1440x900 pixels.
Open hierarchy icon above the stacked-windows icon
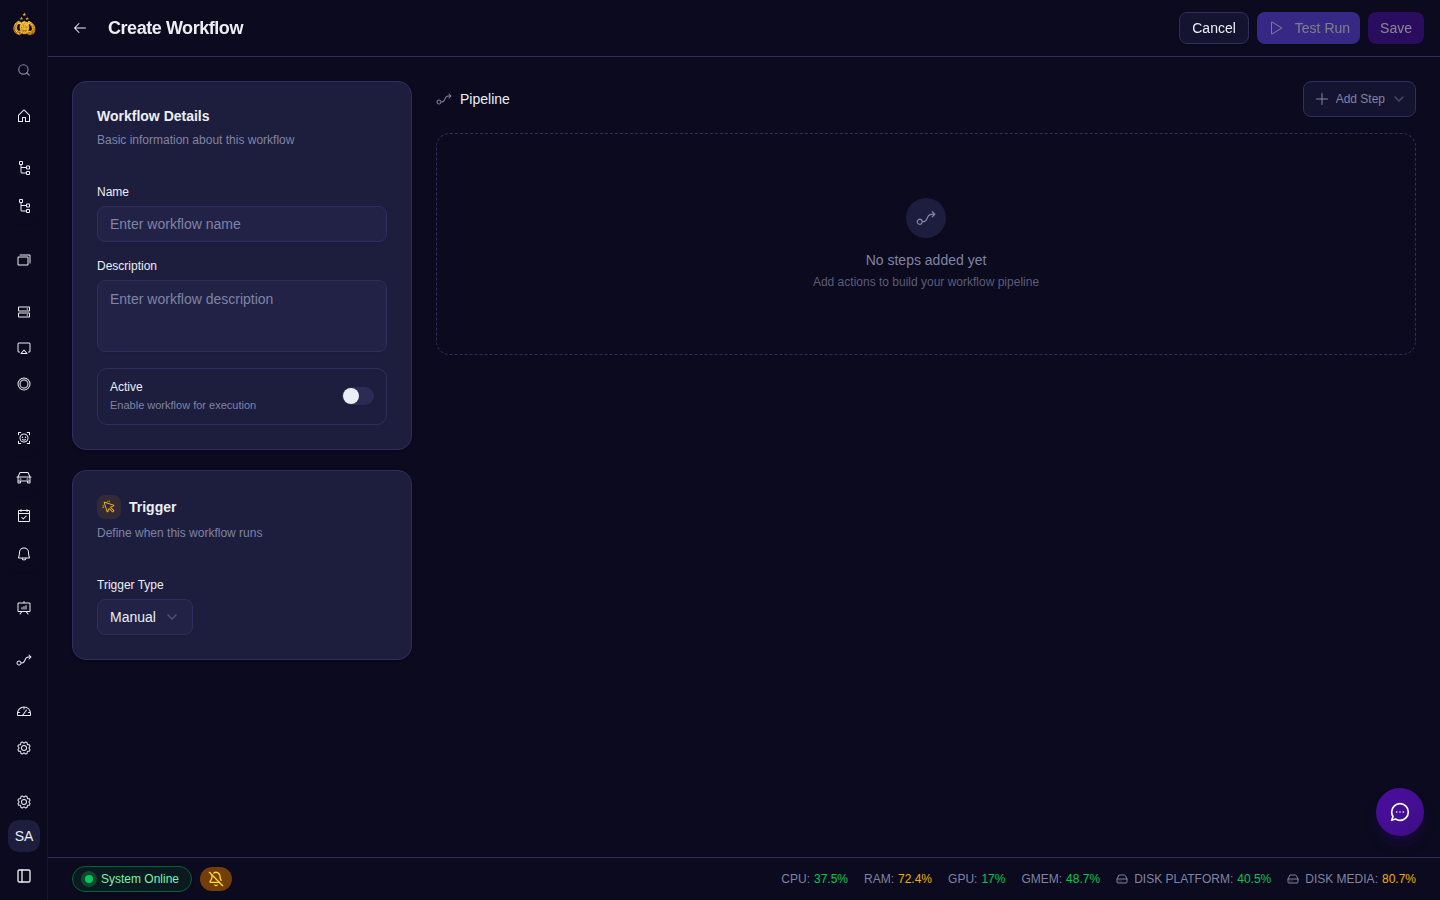coord(24,206)
